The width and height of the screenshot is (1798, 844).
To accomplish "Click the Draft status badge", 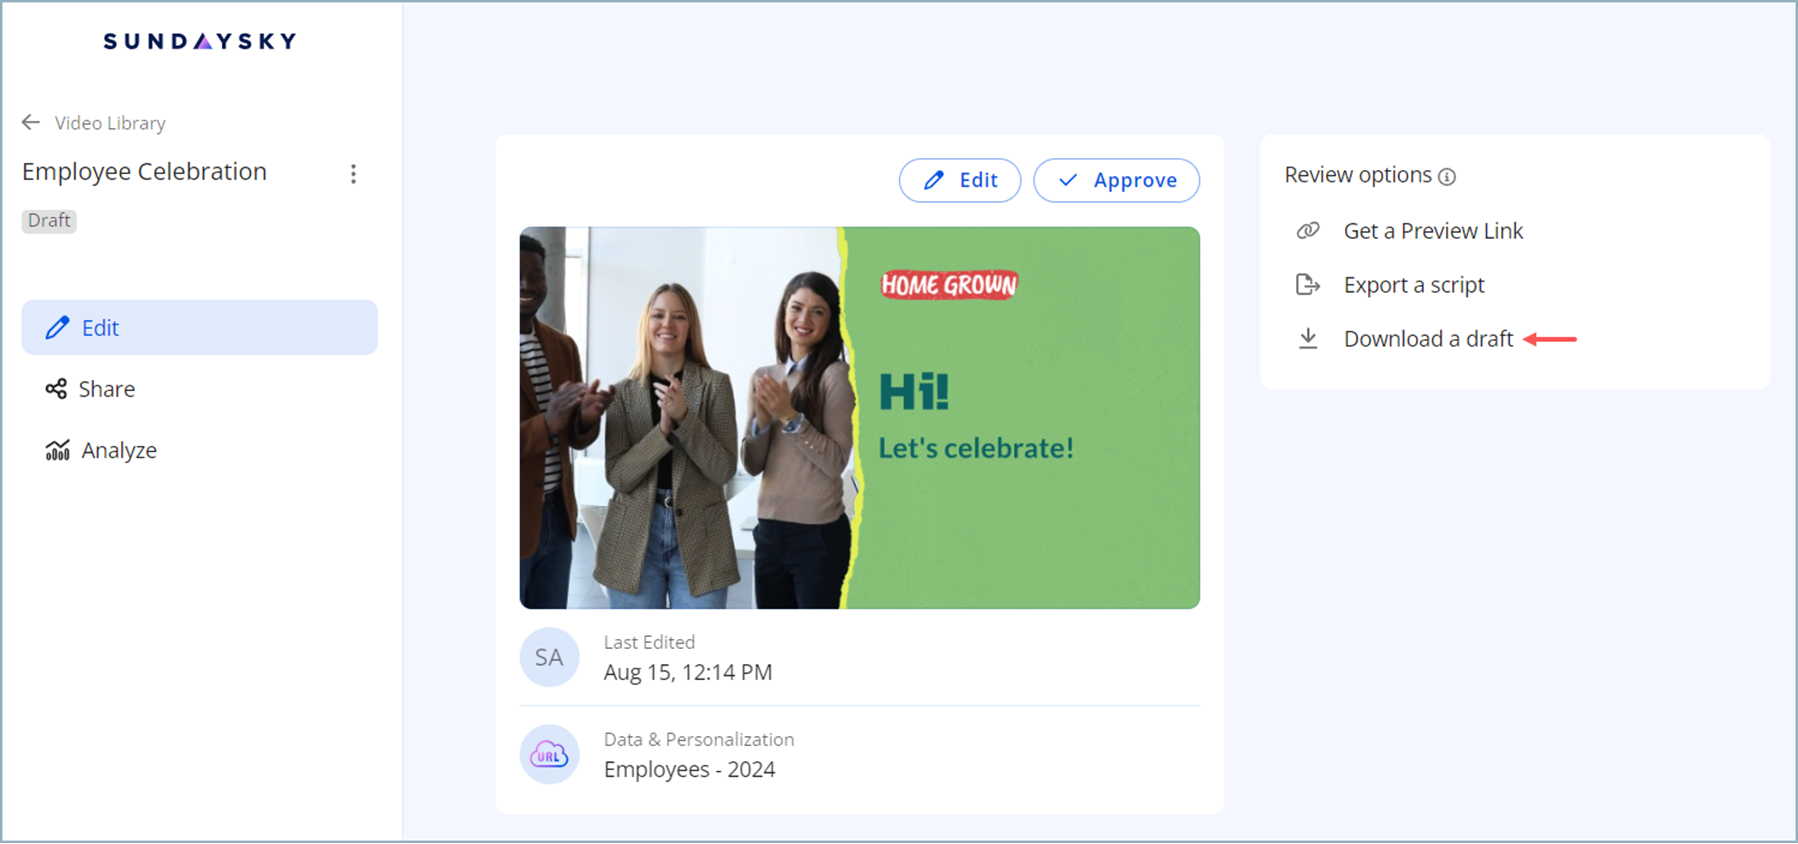I will 49,220.
